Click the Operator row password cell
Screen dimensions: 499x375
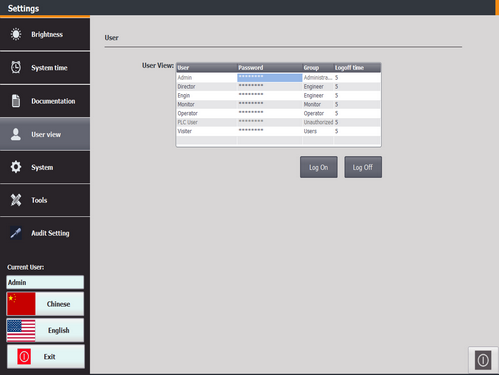coord(270,113)
